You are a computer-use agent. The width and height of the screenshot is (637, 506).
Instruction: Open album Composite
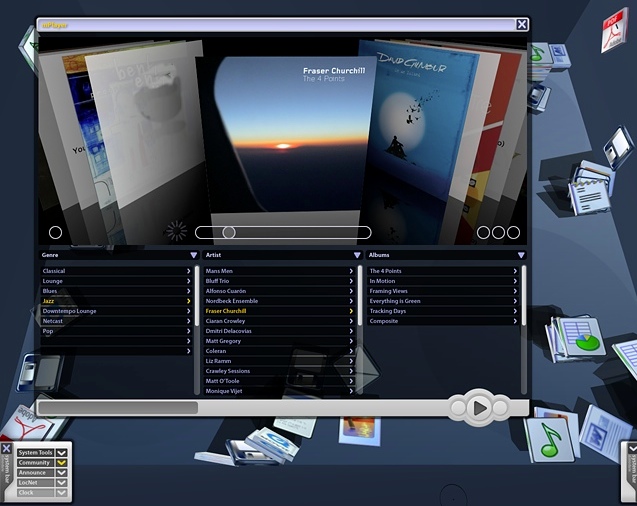(443, 321)
